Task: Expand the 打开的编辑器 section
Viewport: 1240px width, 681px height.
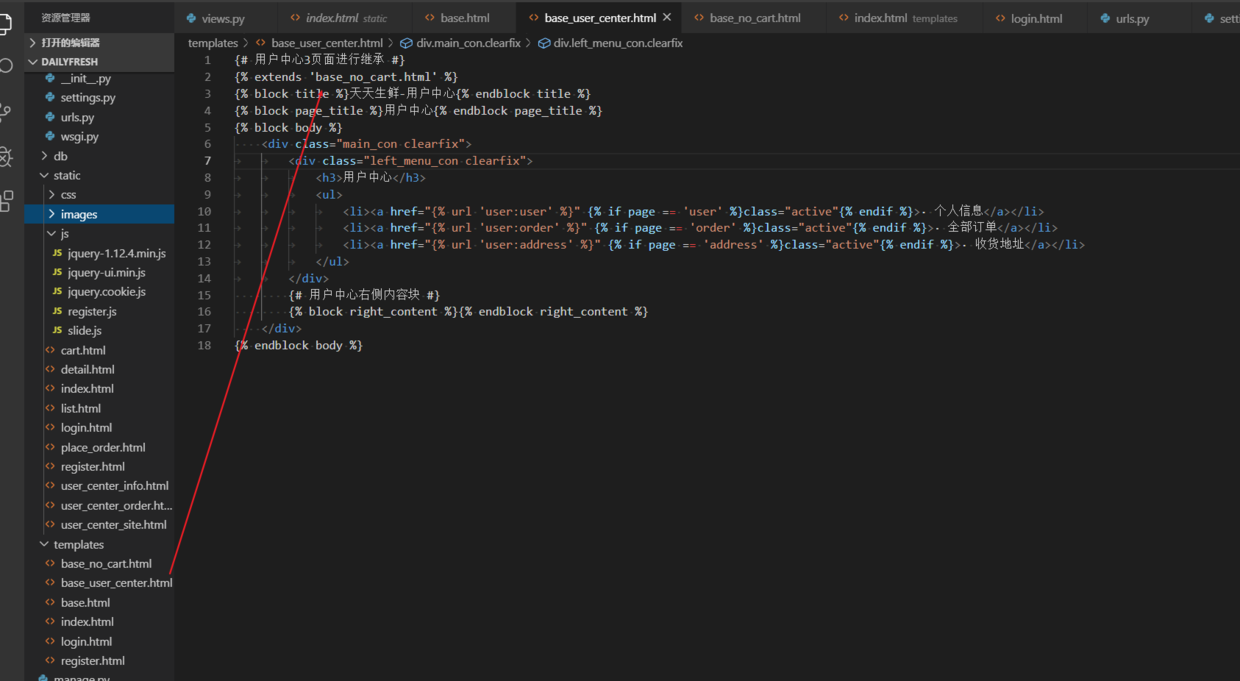Action: point(99,43)
